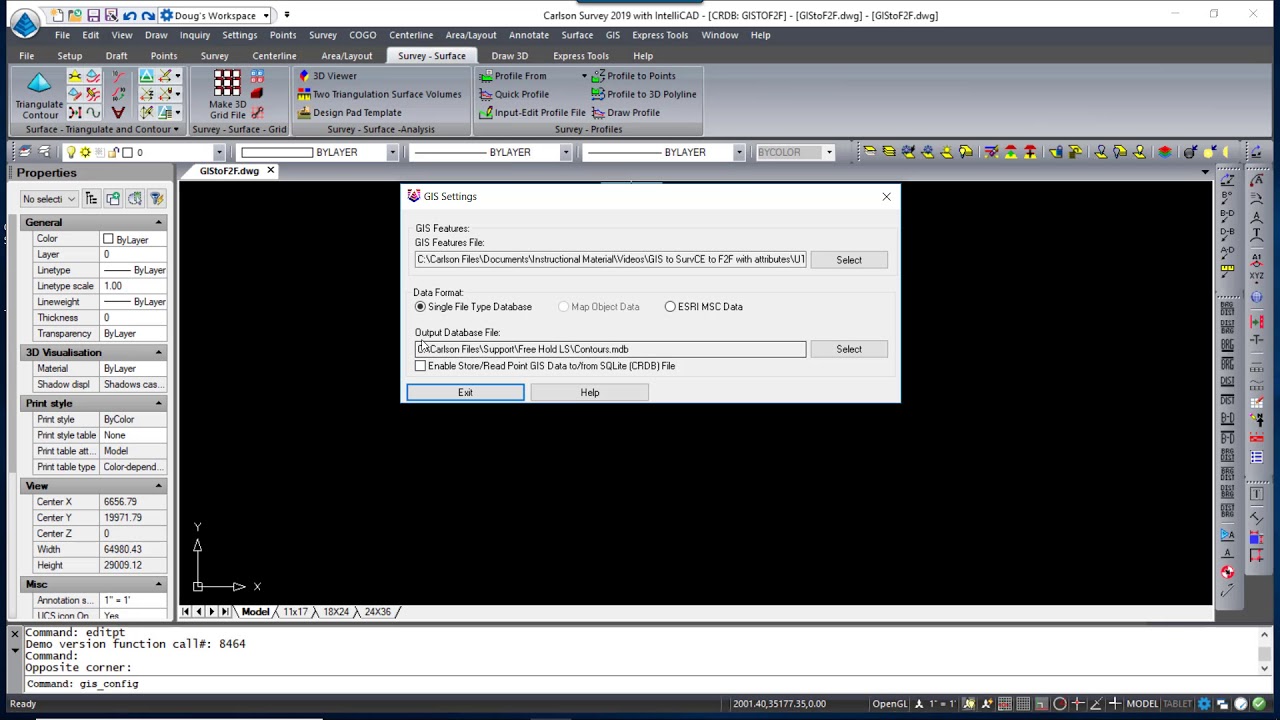Click the New drawing icon in quick access
Screen dimensions: 1280x720
57,15
